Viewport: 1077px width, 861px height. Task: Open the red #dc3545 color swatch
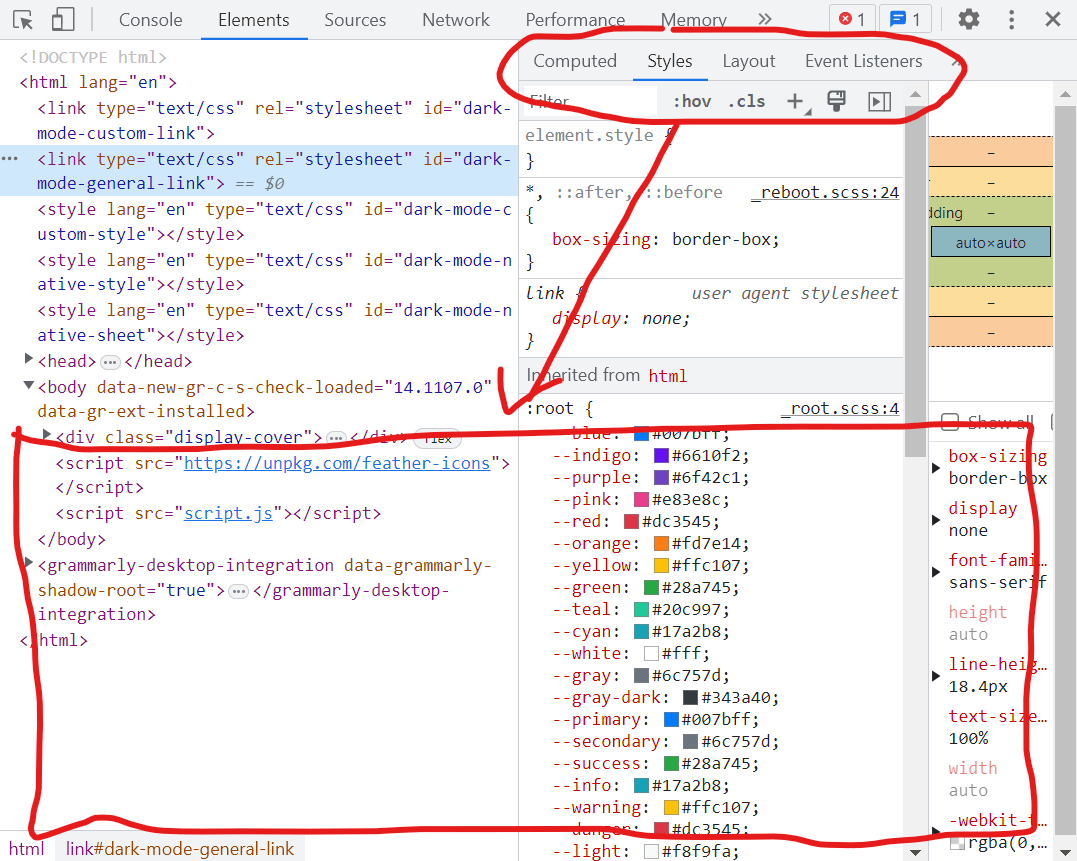[x=631, y=522]
